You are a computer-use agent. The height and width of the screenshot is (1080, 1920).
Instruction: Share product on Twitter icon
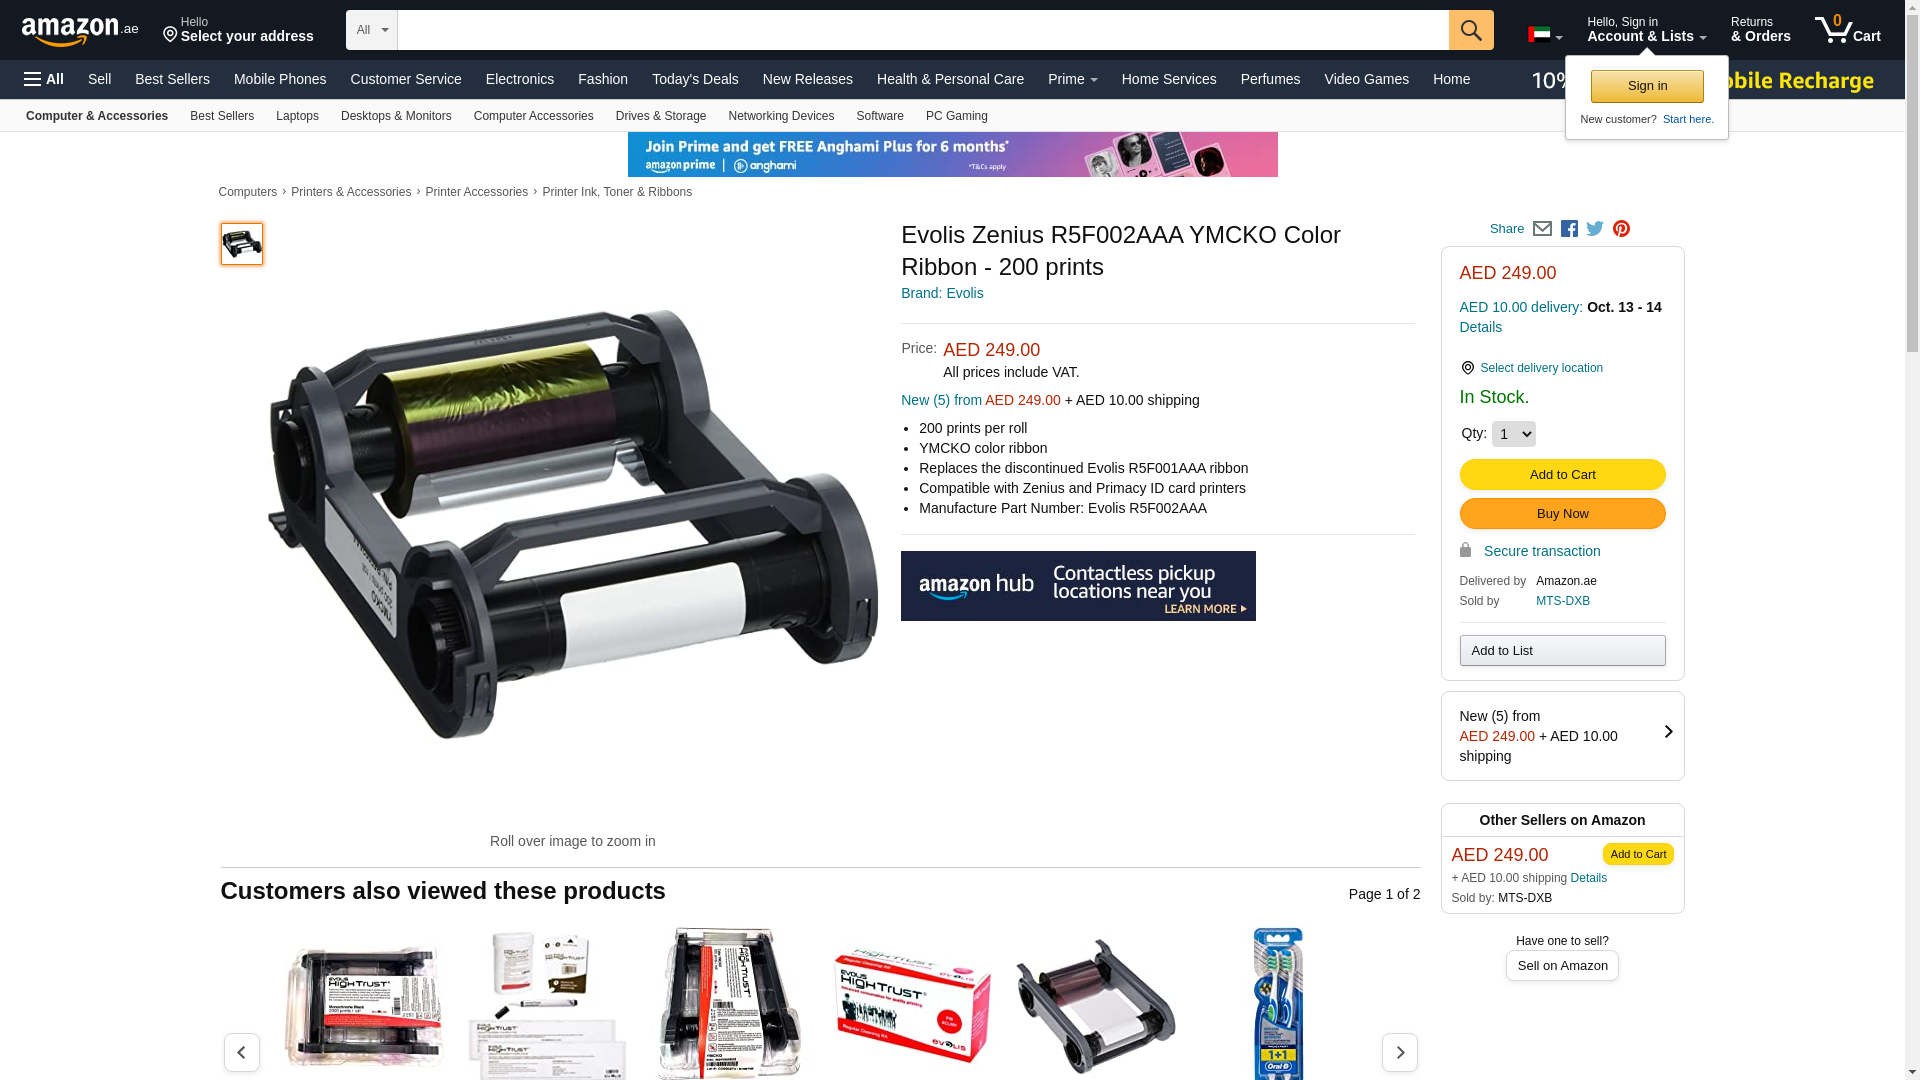1595,229
